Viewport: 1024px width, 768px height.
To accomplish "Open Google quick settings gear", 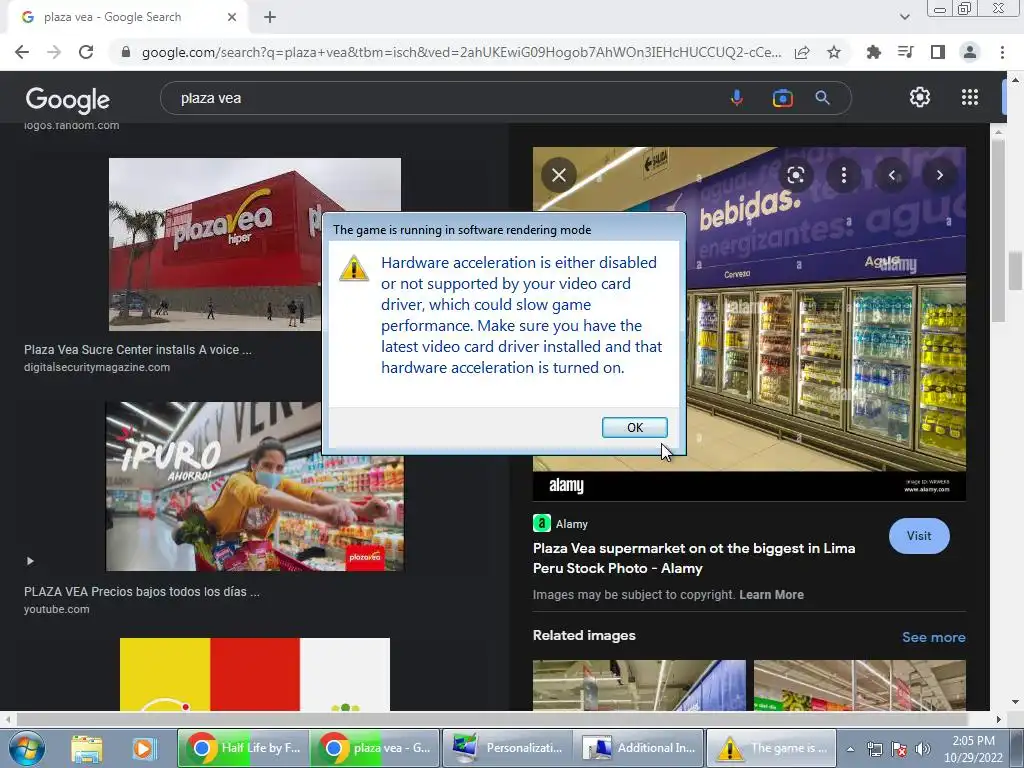I will [x=920, y=97].
